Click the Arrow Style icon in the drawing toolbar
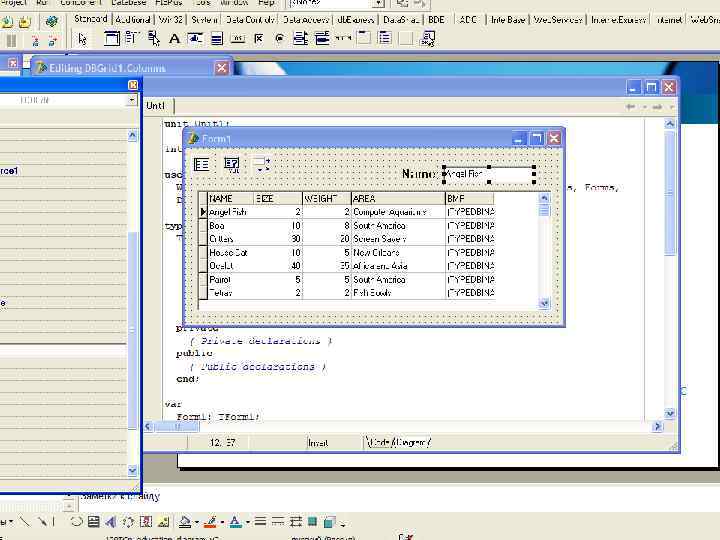 tap(295, 522)
